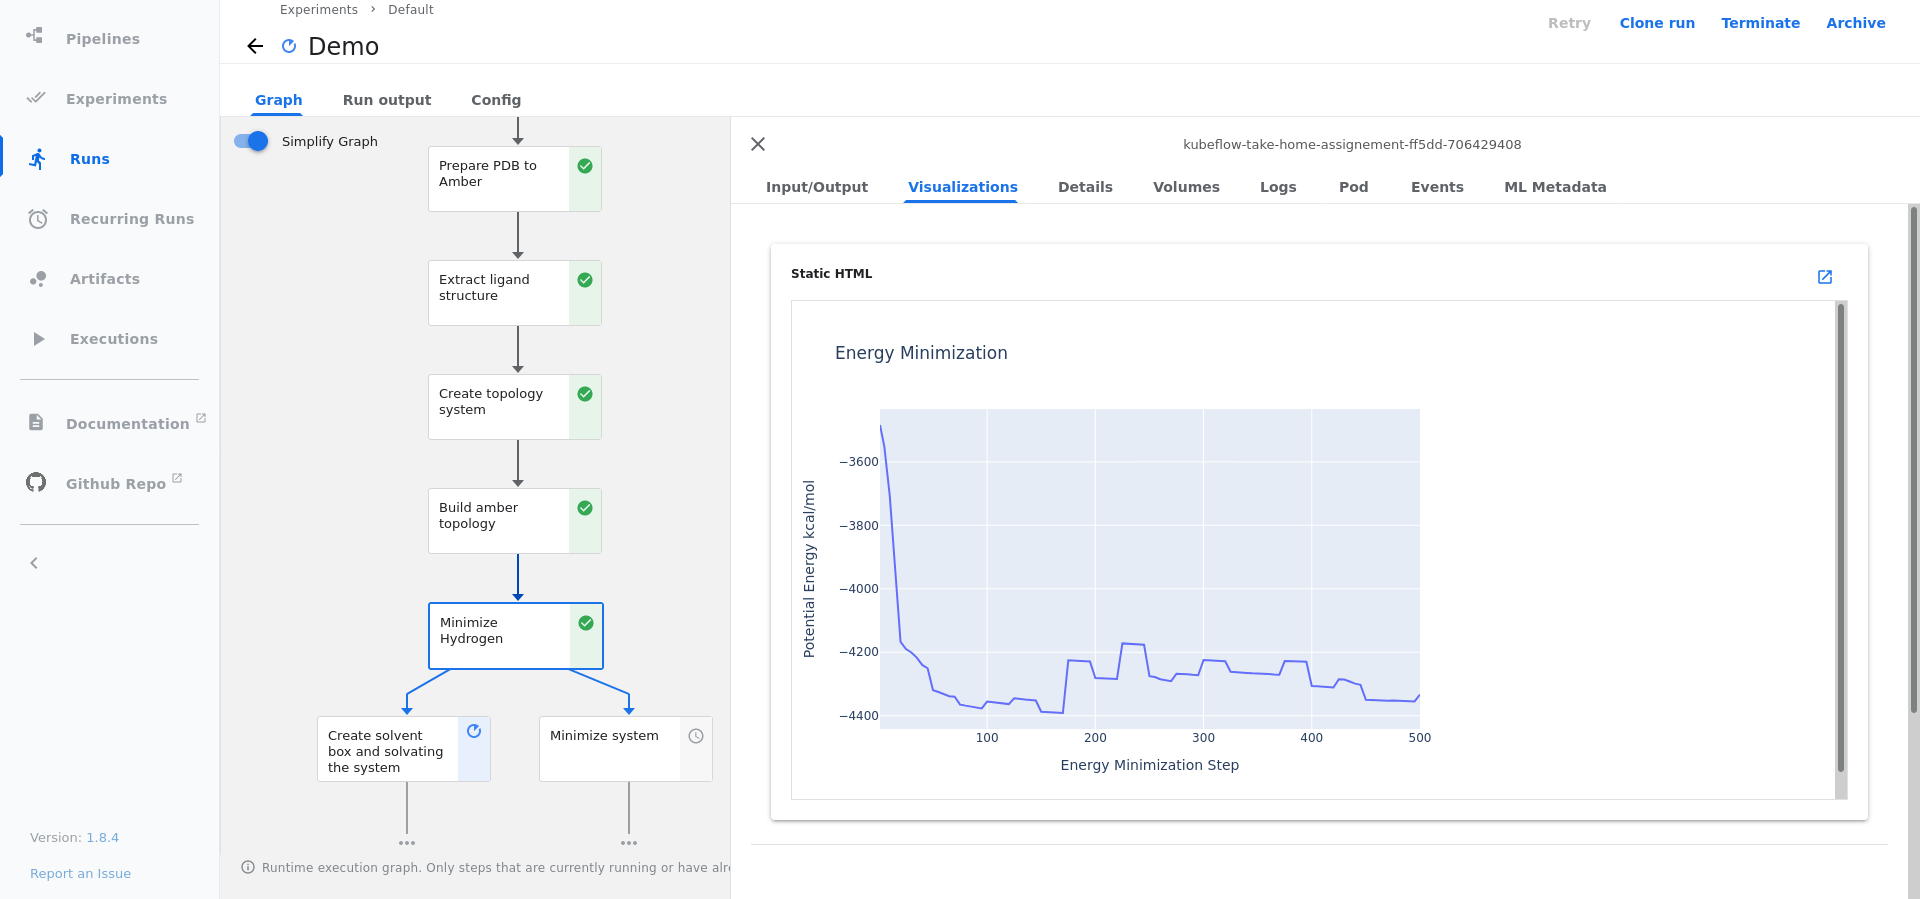Open the Github Repo octocat icon

click(36, 483)
